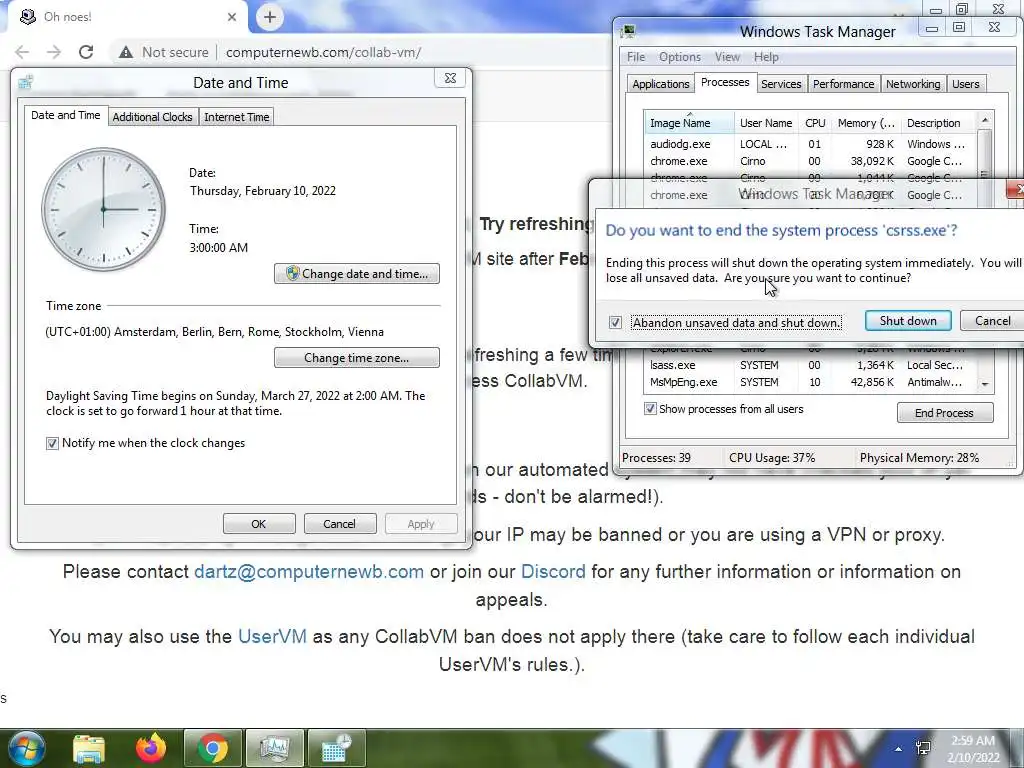
Task: Sort processes by Image Name column
Action: point(689,123)
